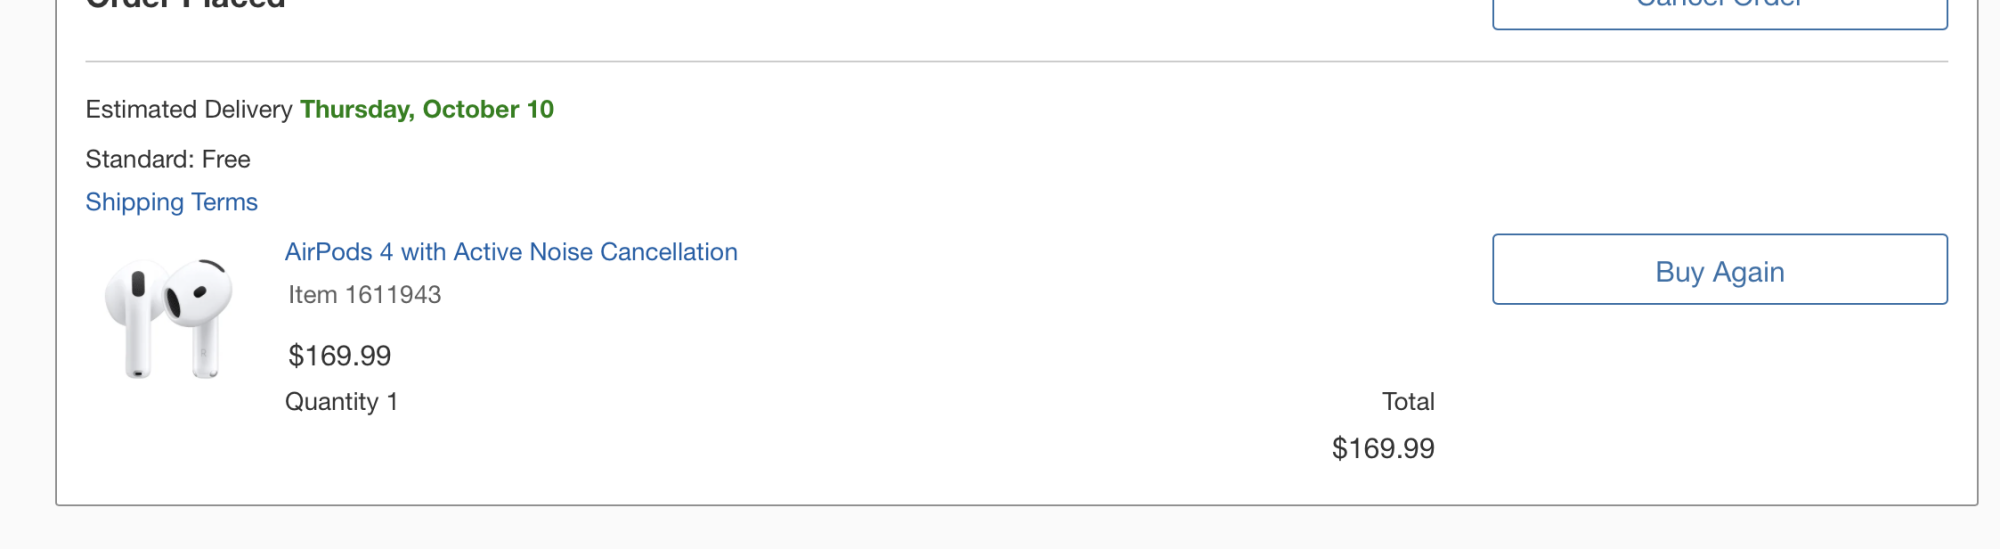Click the Order Placed heading at top
The width and height of the screenshot is (2000, 549).
pyautogui.click(x=186, y=5)
